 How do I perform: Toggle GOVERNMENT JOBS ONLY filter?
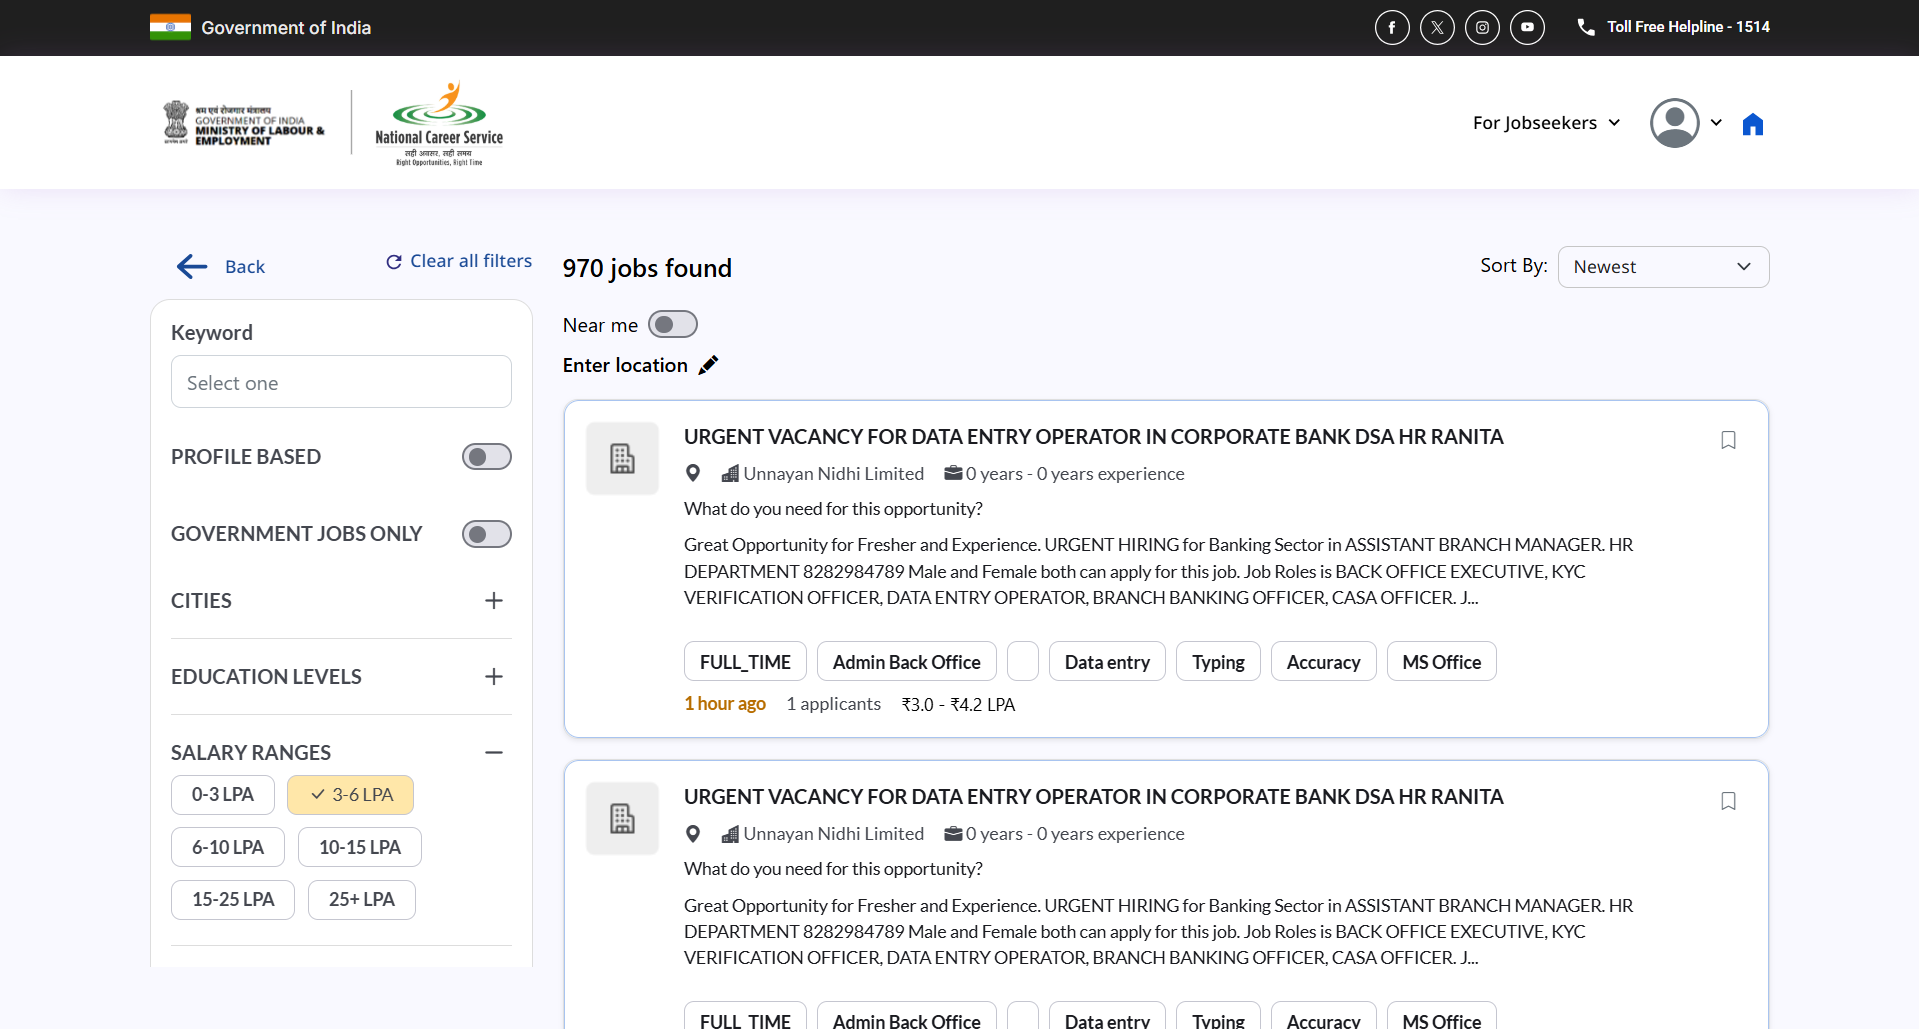click(486, 534)
